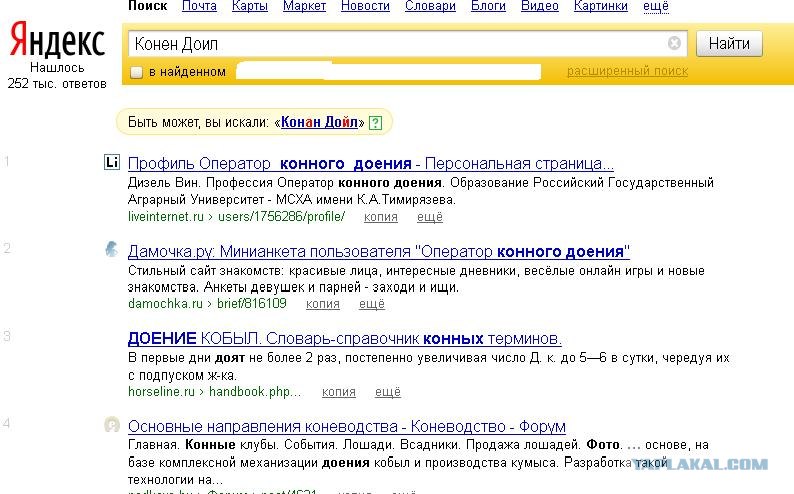Open cached 'копия' of the liveinternet.ru result
Image resolution: width=794 pixels, height=494 pixels.
pos(381,217)
